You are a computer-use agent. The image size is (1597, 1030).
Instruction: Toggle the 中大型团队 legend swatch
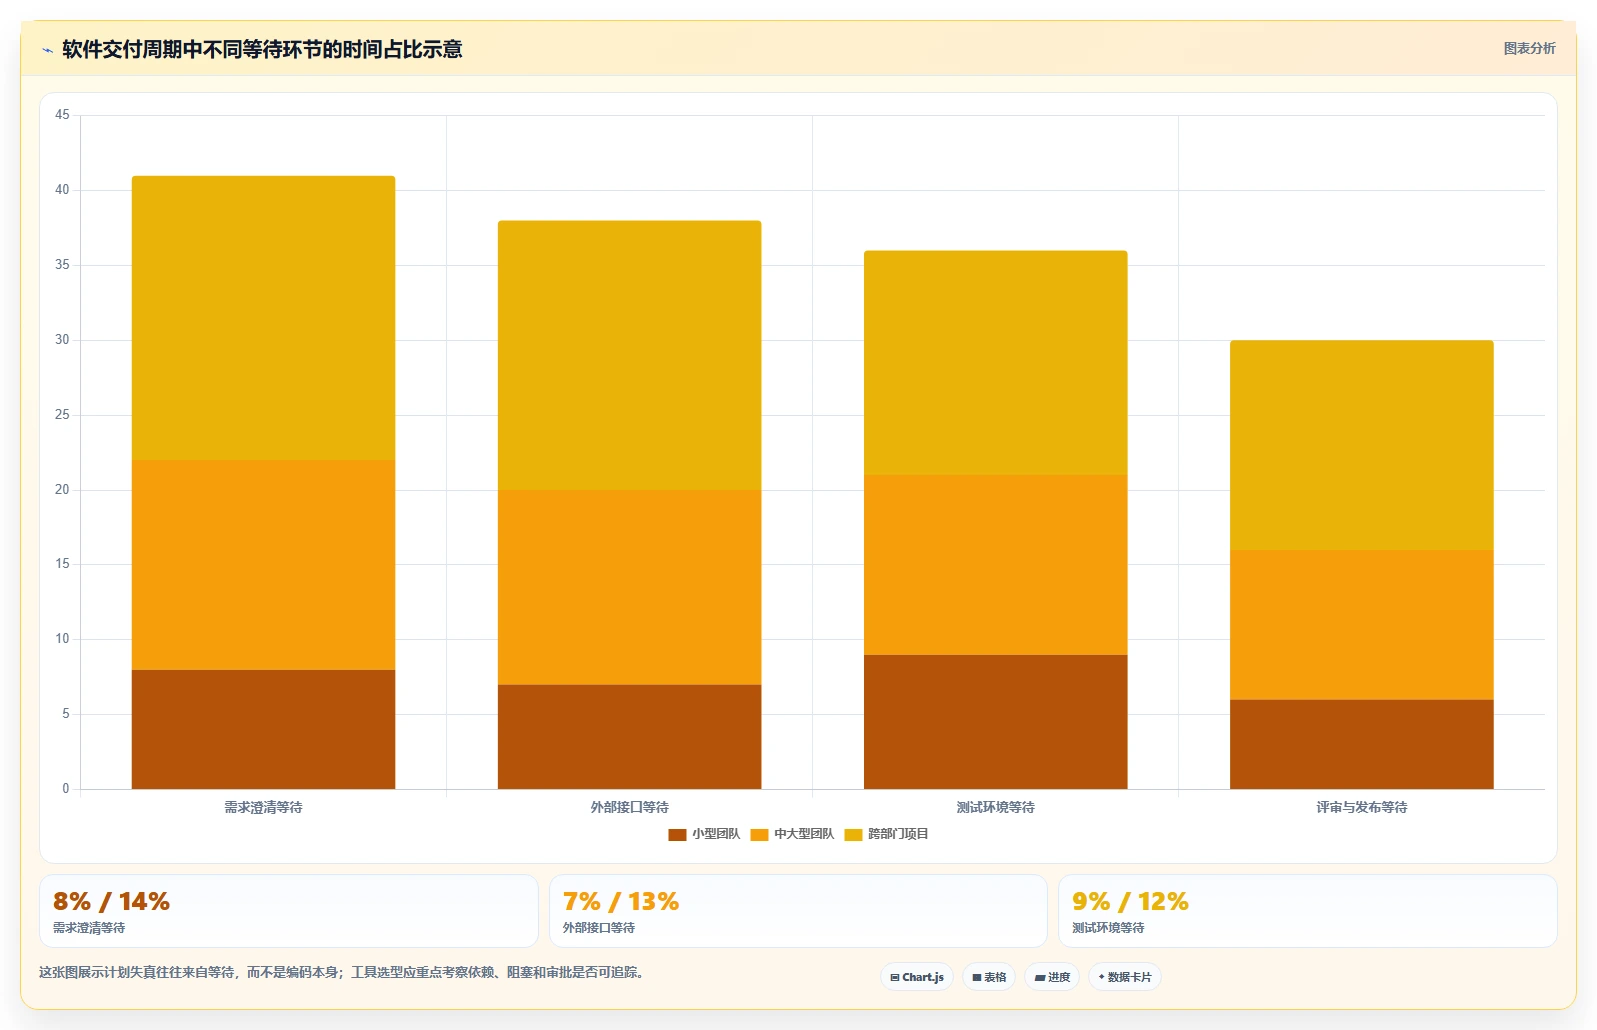(x=759, y=835)
